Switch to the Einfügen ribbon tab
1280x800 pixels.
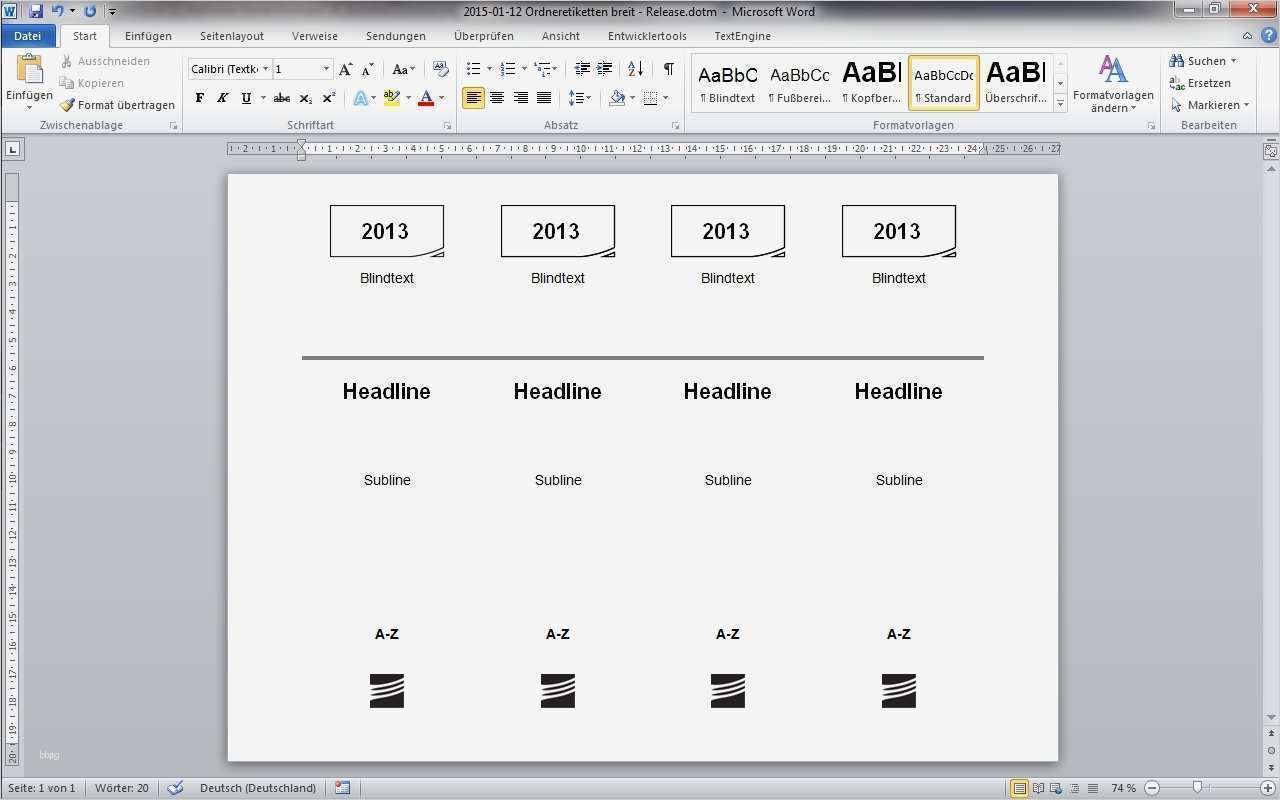[148, 35]
